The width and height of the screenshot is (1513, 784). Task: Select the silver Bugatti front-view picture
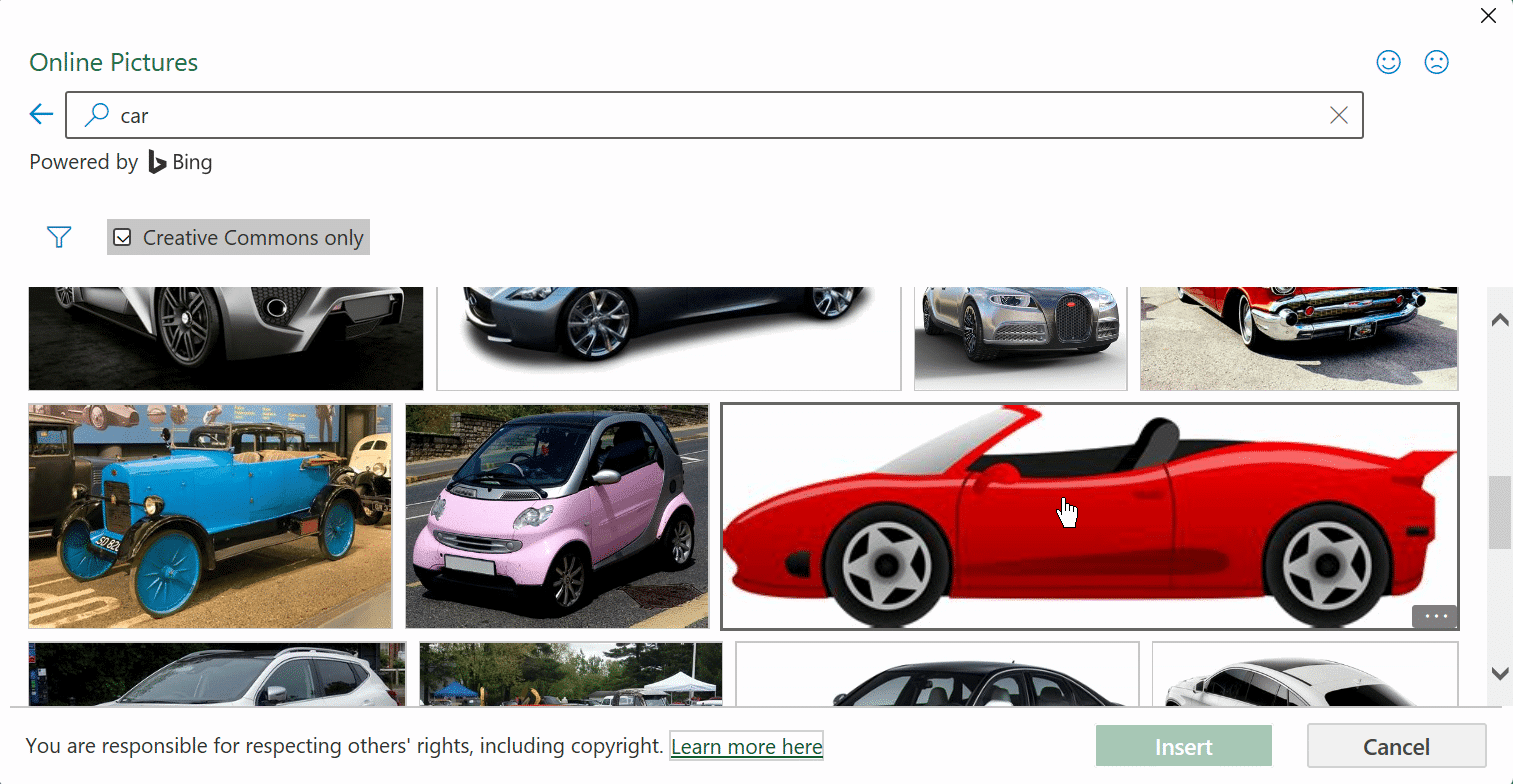pyautogui.click(x=1020, y=338)
